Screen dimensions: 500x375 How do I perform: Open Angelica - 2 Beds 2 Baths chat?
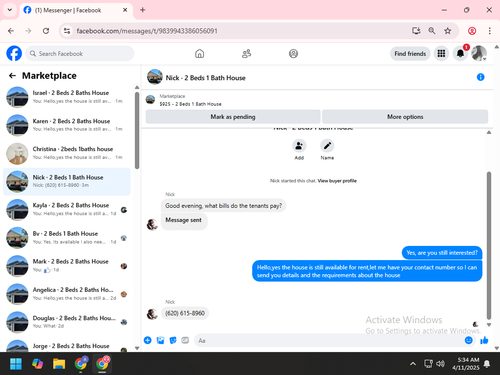click(67, 294)
